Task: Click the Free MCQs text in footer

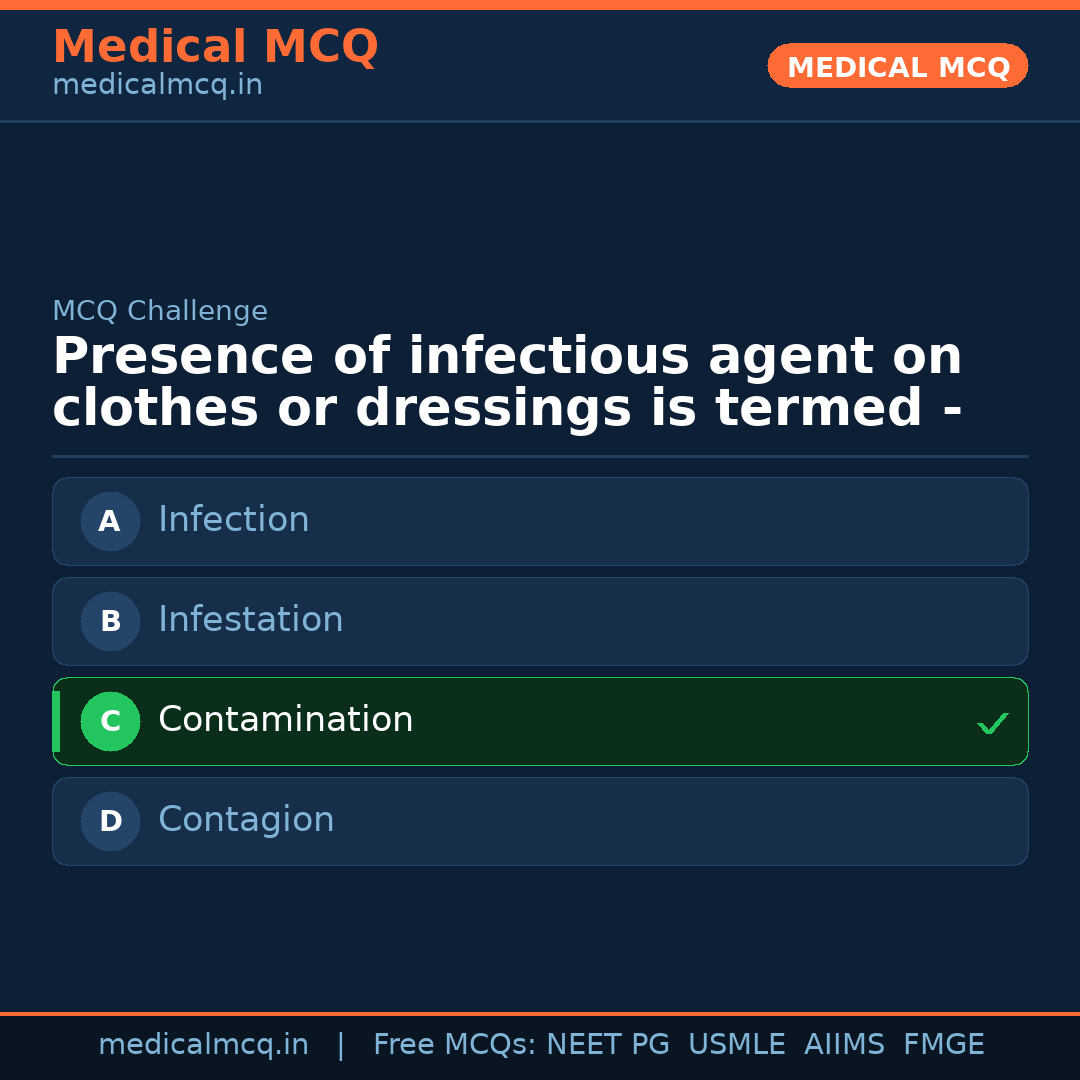Action: 454,1045
